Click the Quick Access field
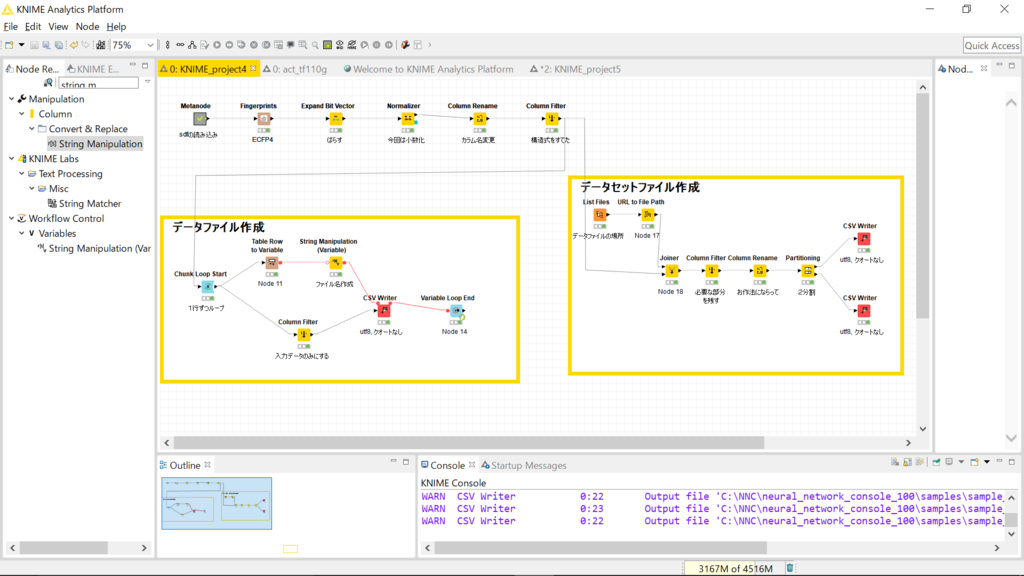 pyautogui.click(x=991, y=45)
